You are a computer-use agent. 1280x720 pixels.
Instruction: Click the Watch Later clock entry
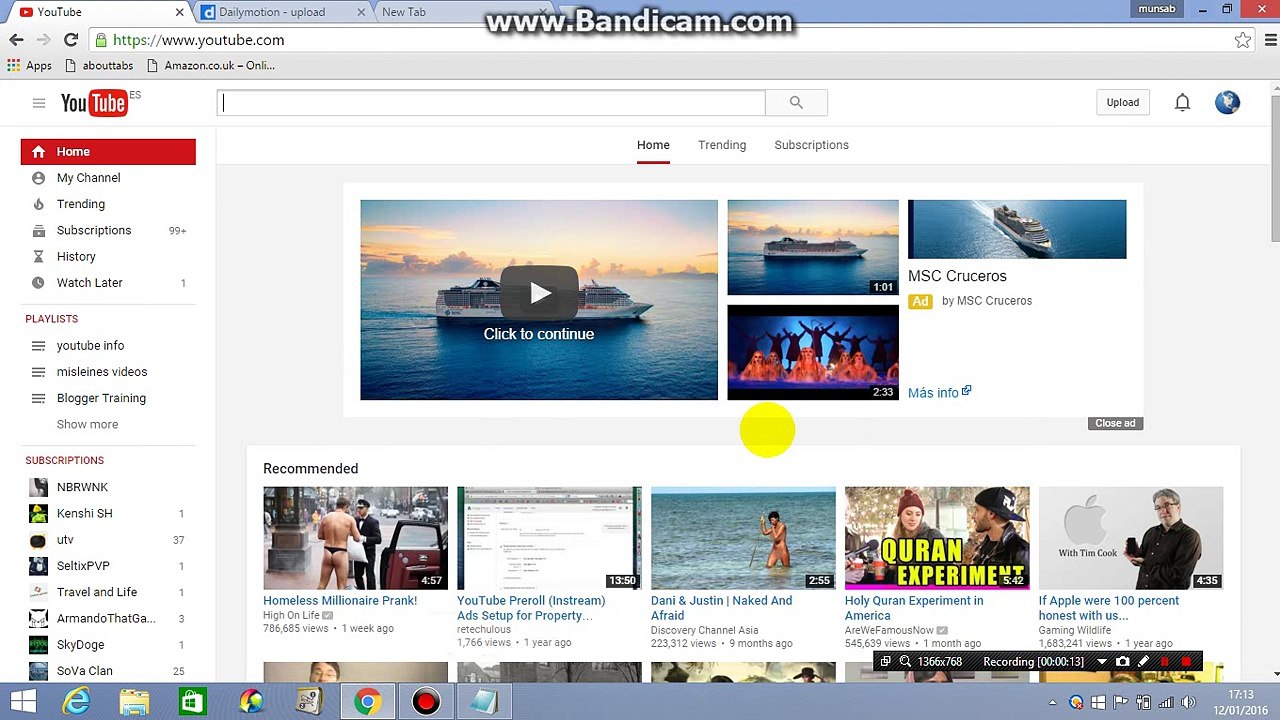coord(108,283)
